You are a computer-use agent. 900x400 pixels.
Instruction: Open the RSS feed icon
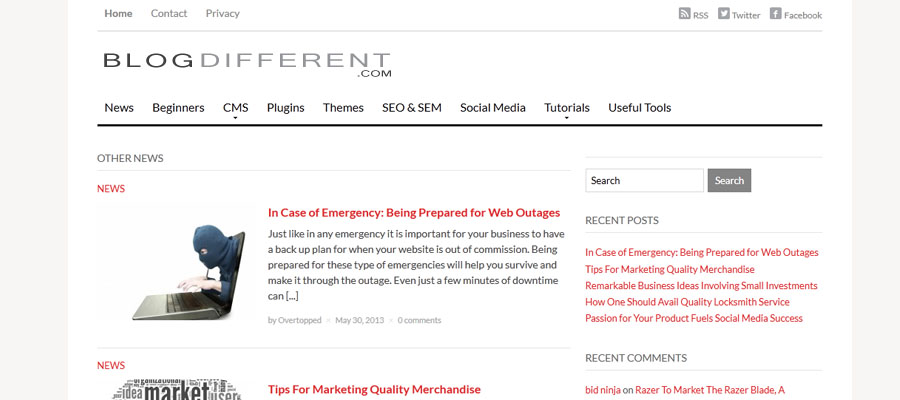(x=684, y=13)
